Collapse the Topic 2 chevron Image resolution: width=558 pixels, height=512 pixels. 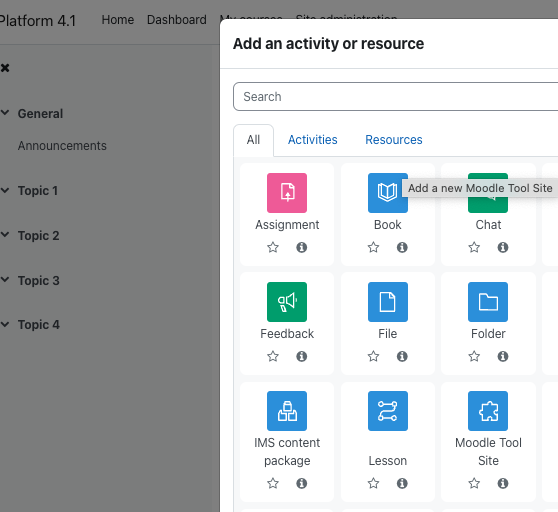[5, 235]
